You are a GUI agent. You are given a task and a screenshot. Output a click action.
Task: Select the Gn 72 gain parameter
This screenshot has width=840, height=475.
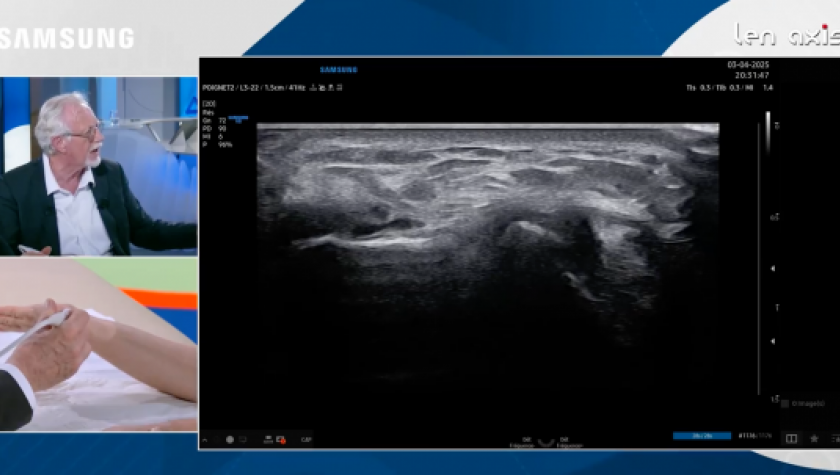213,120
